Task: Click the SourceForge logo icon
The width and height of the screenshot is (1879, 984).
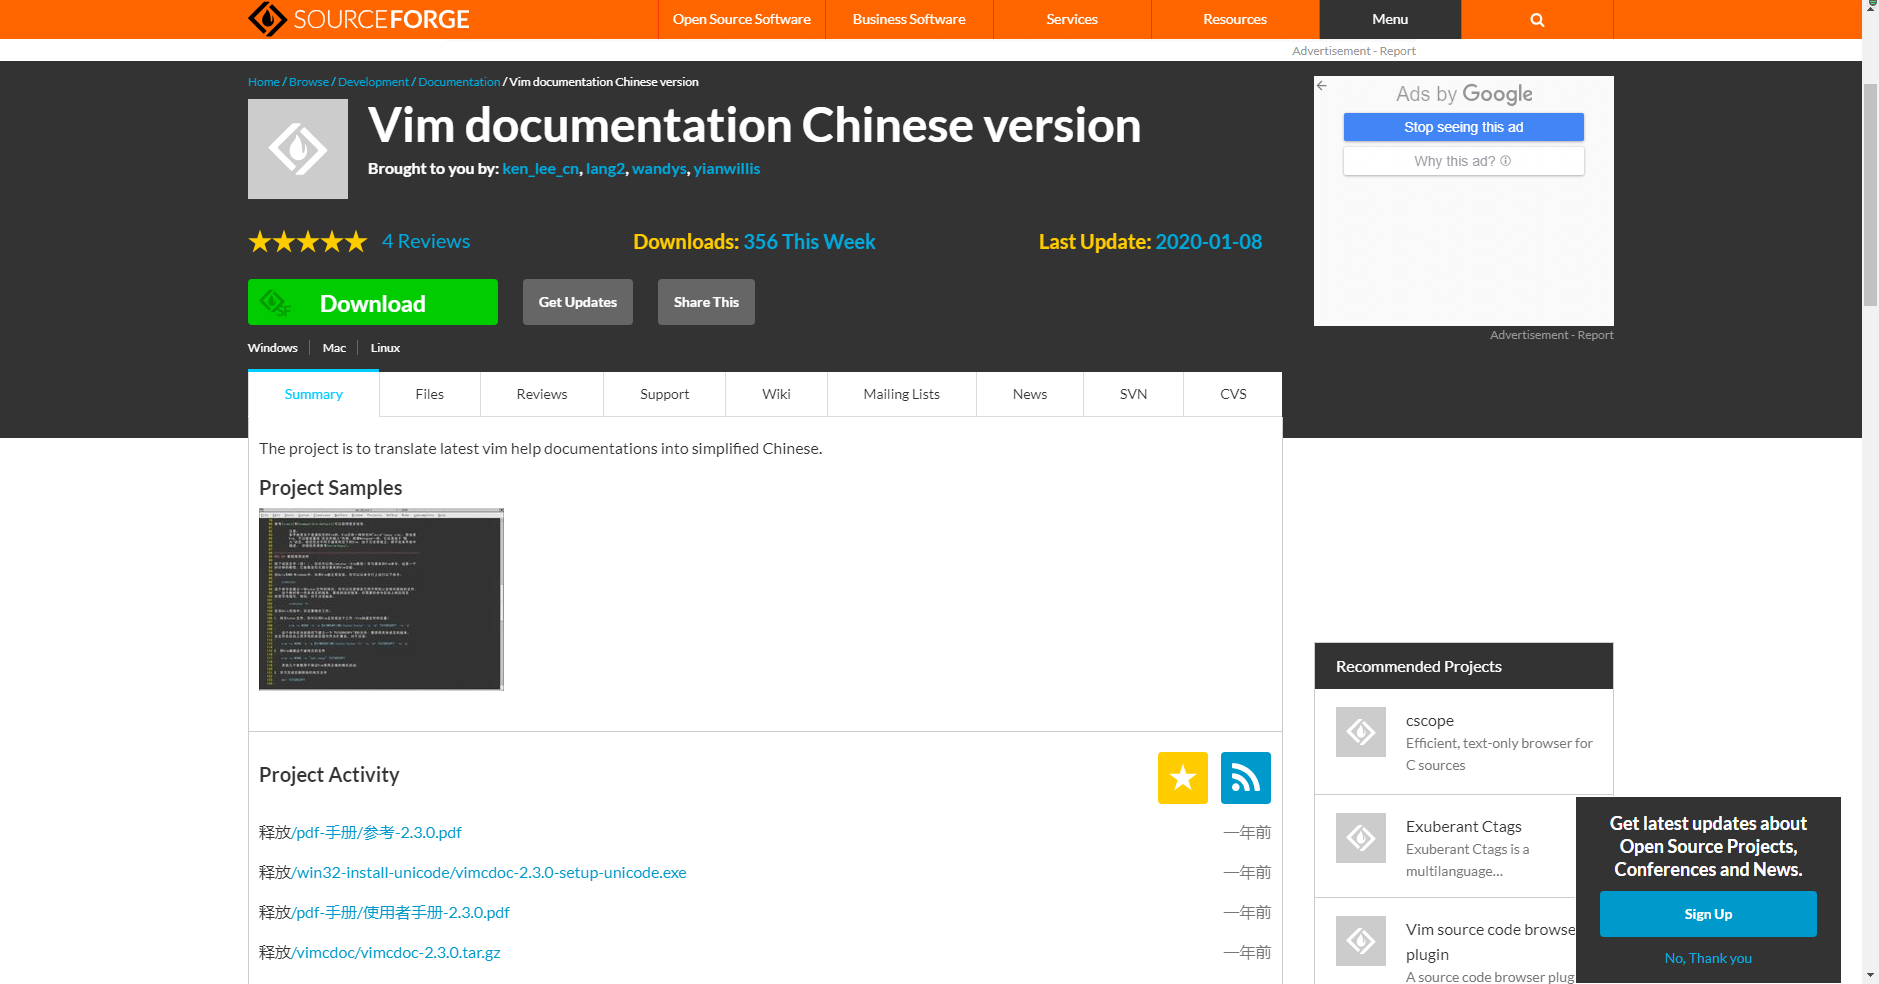Action: click(267, 19)
